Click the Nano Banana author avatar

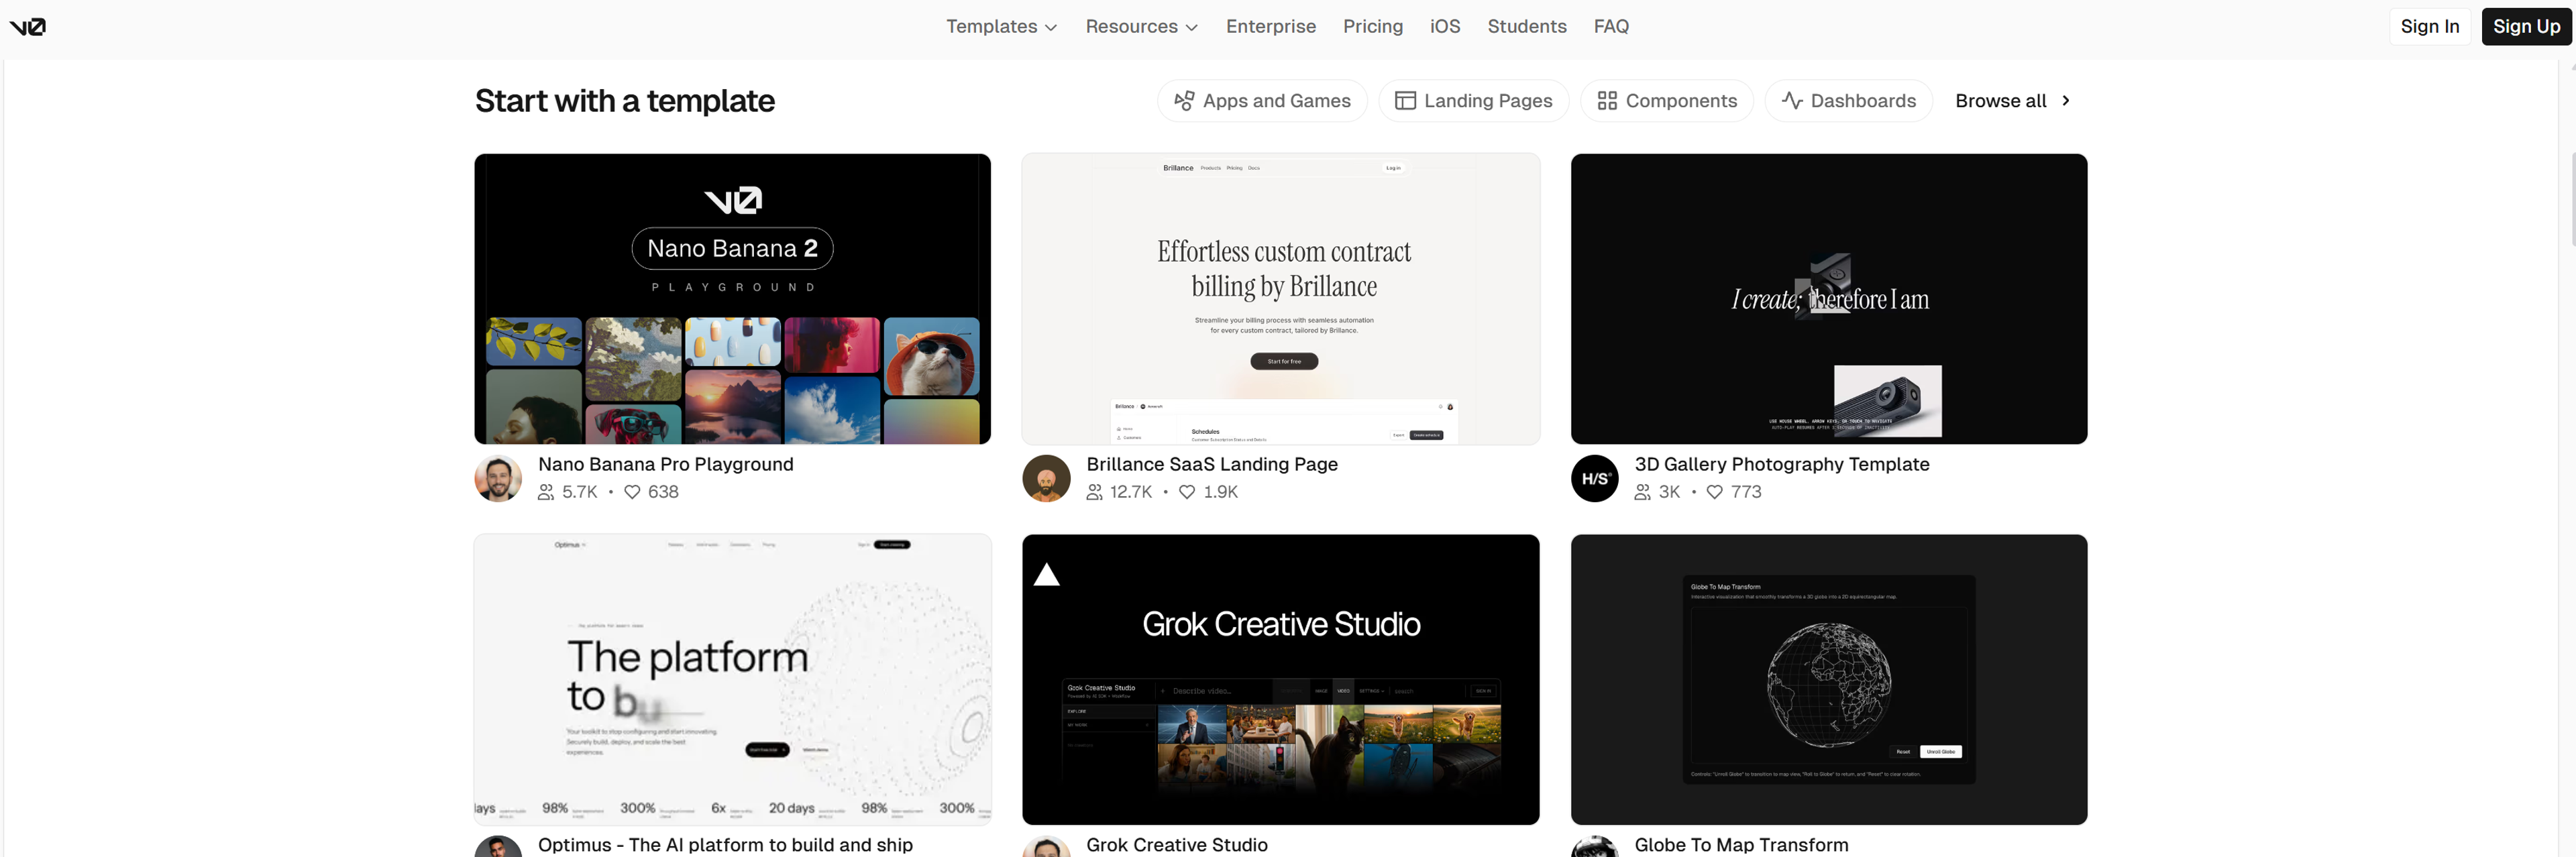(x=498, y=478)
